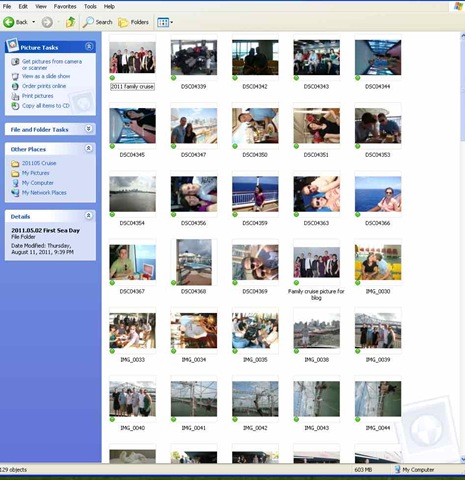Click the 603 MB status bar entry
The image size is (465, 480).
[363, 470]
